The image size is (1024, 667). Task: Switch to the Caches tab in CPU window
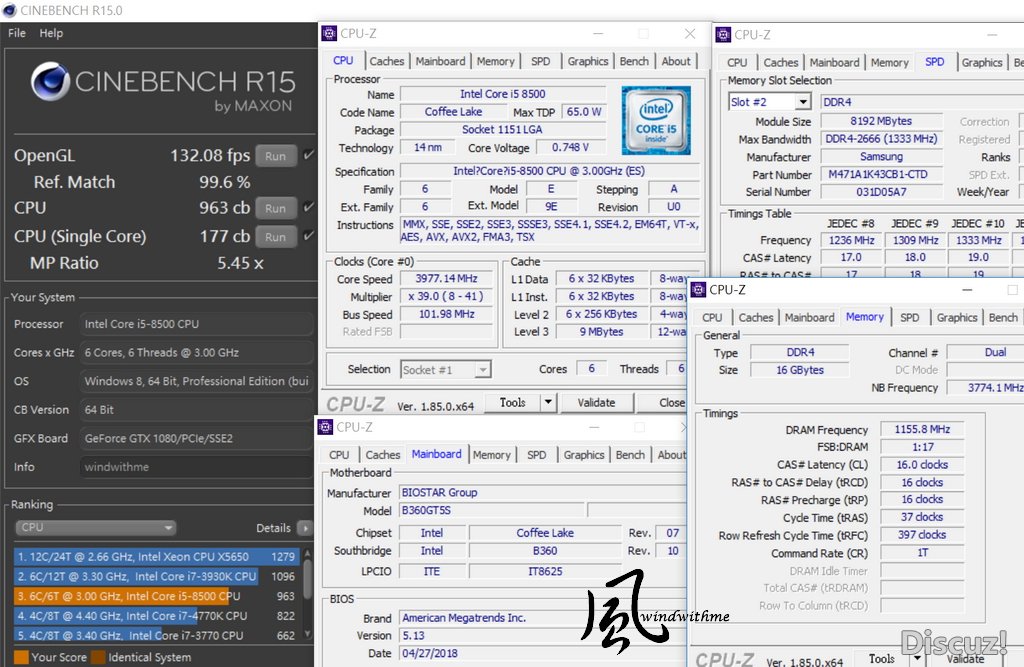pos(387,61)
